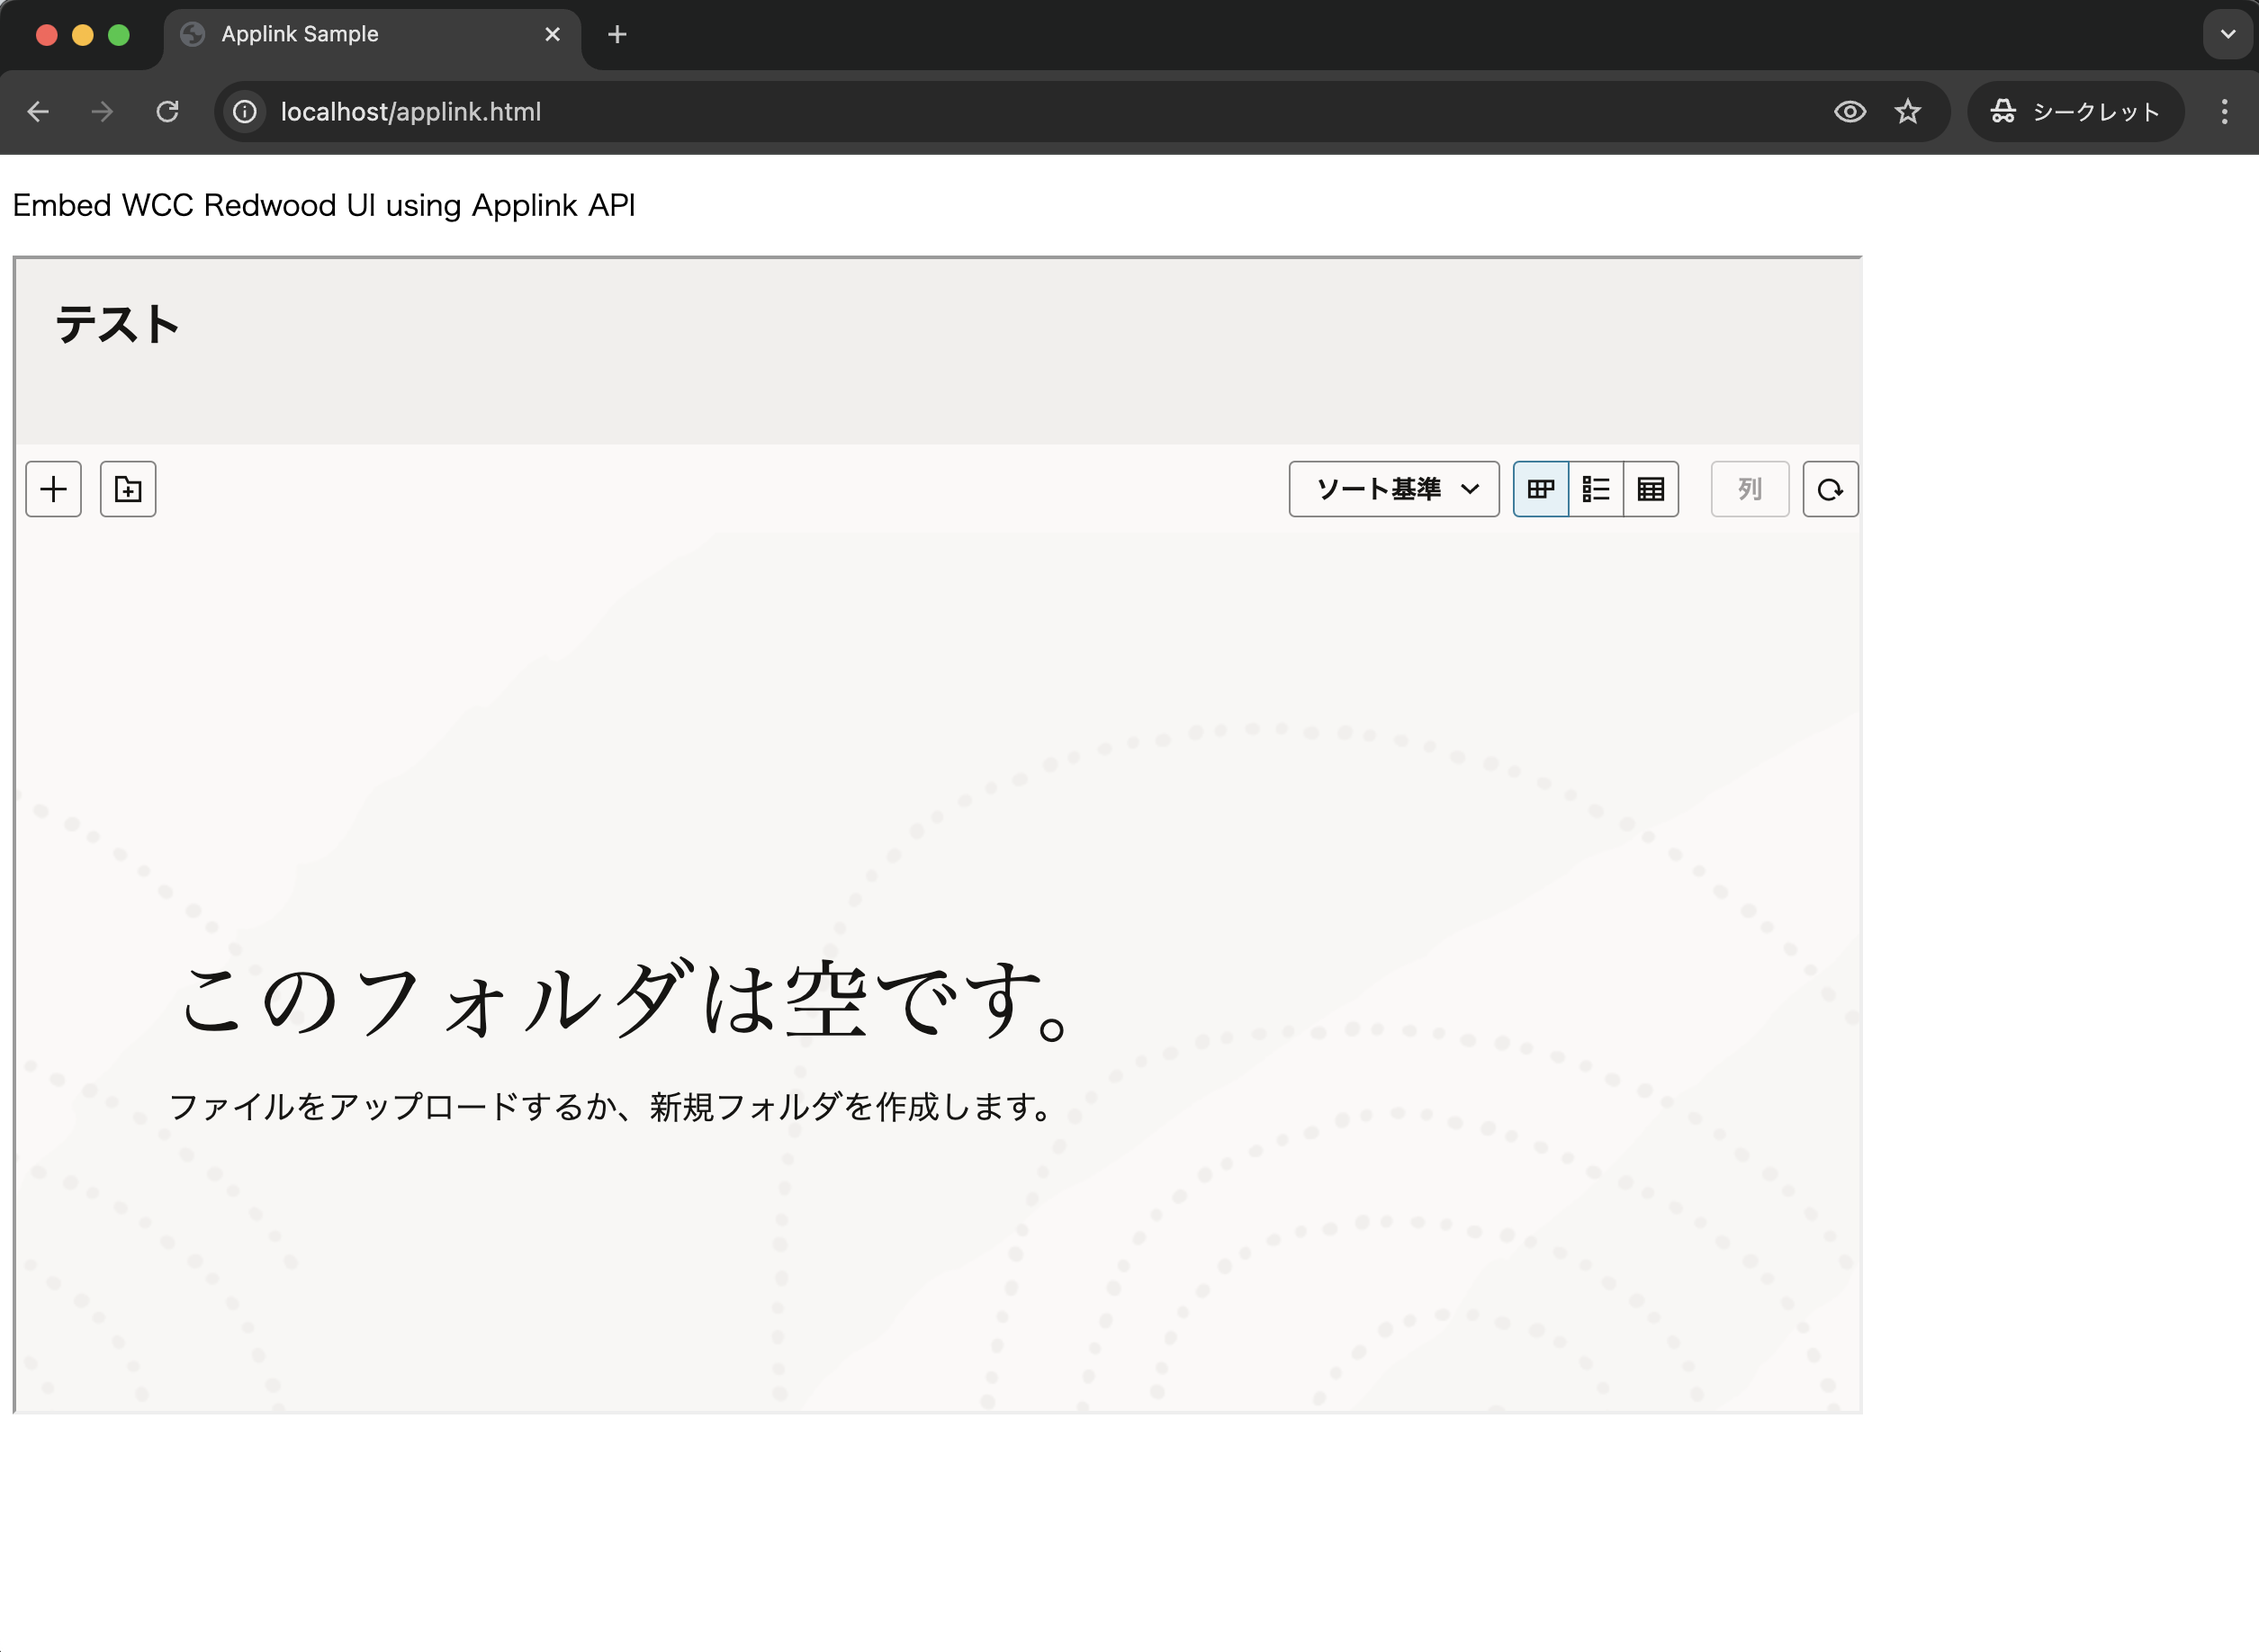The height and width of the screenshot is (1652, 2259).
Task: Click the eye tracking protection icon
Action: click(1849, 111)
